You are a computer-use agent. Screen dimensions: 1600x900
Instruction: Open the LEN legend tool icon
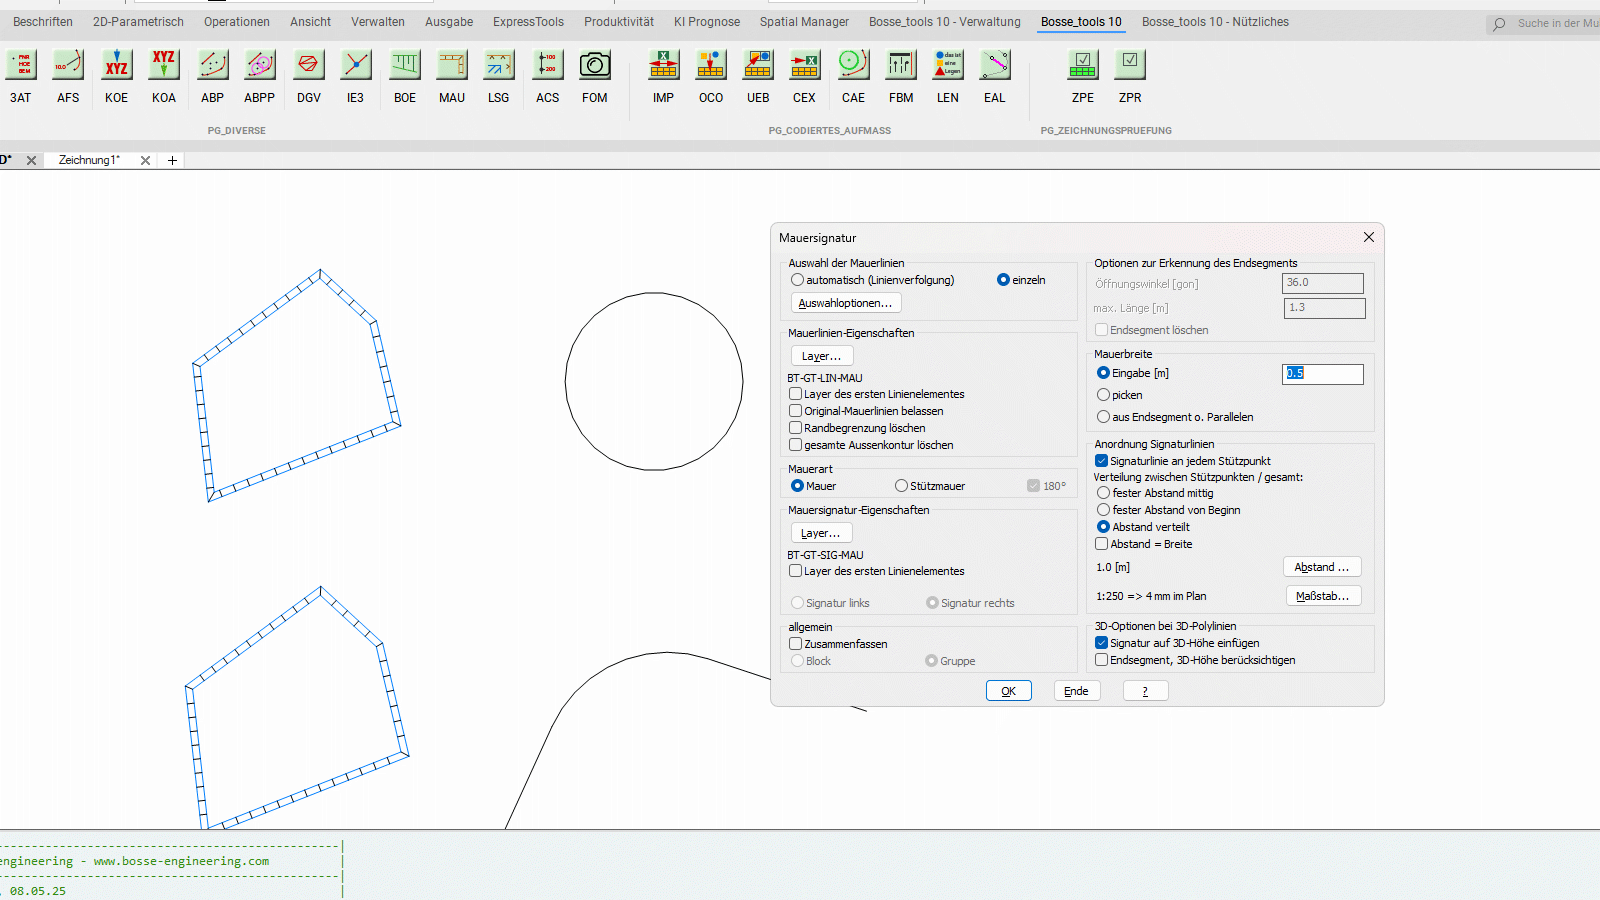tap(947, 66)
